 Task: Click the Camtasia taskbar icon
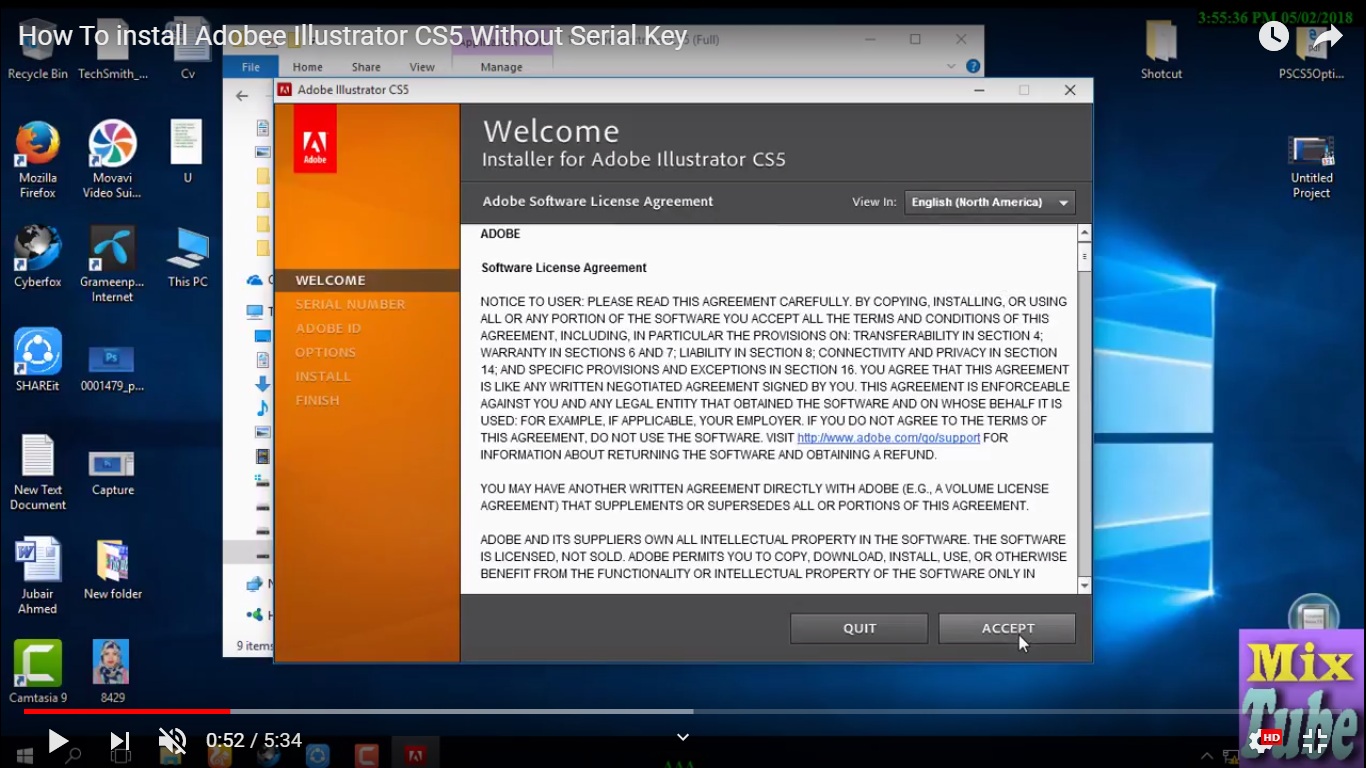367,755
